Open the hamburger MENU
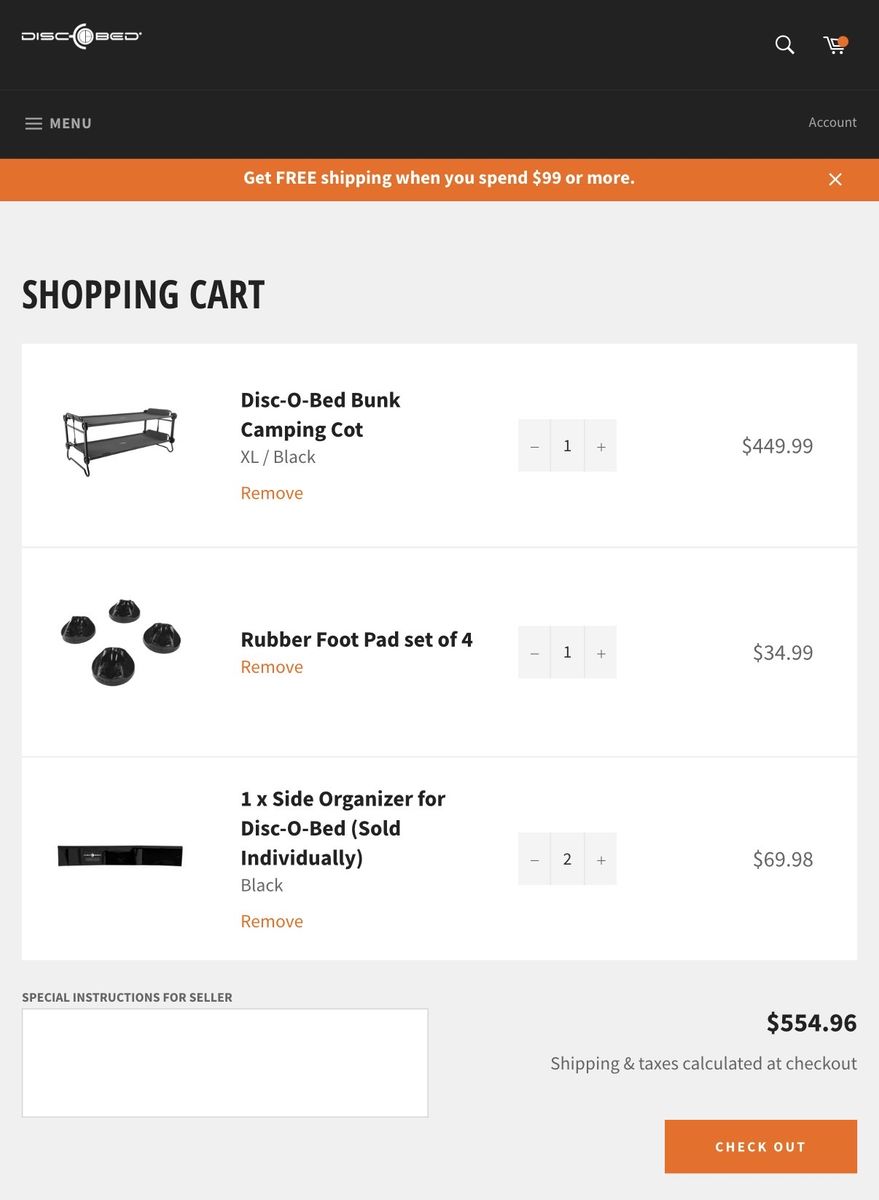 (58, 123)
